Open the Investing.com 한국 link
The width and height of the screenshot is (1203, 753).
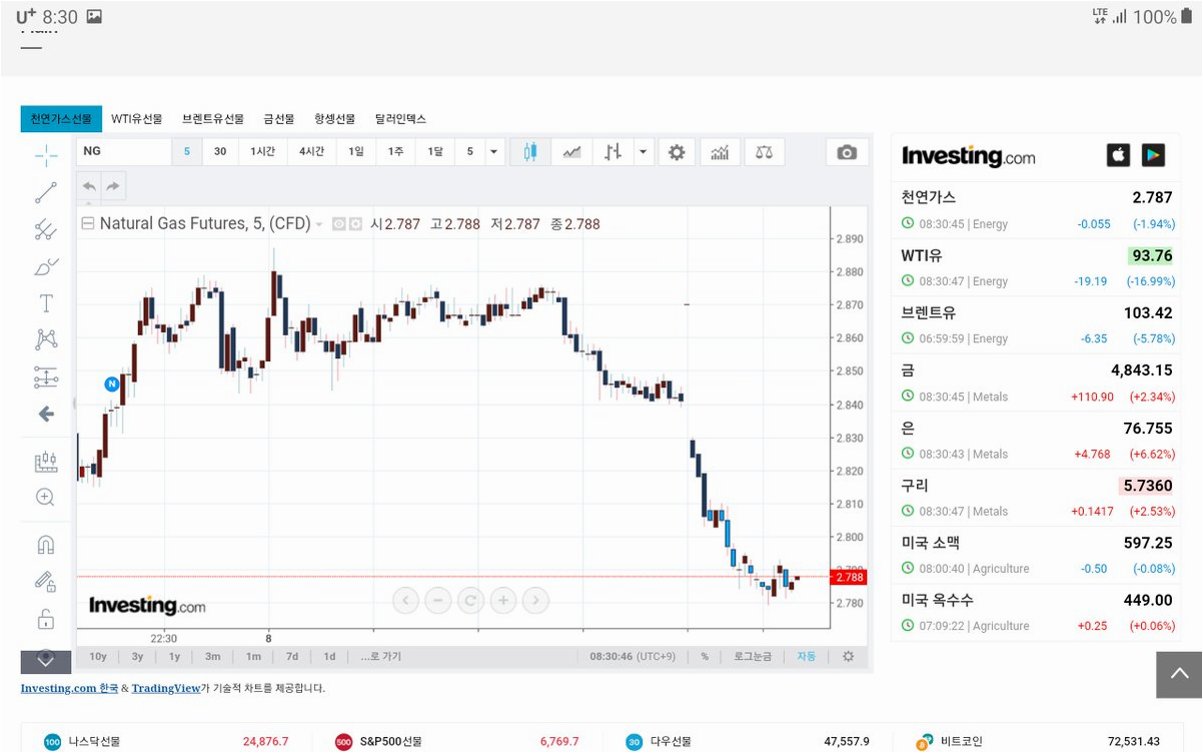click(70, 688)
